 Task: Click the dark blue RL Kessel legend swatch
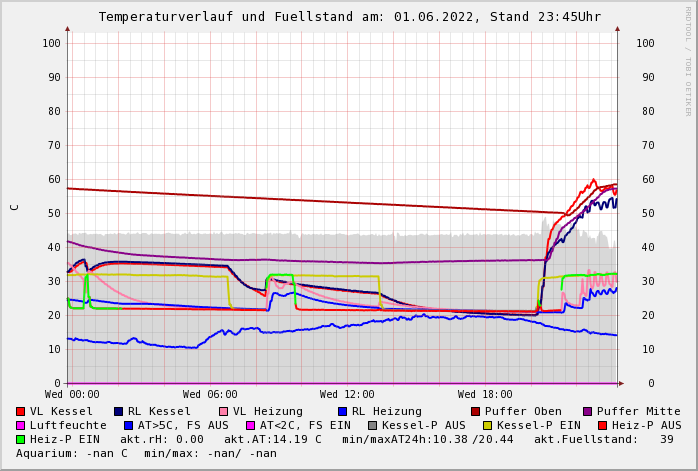click(x=118, y=411)
